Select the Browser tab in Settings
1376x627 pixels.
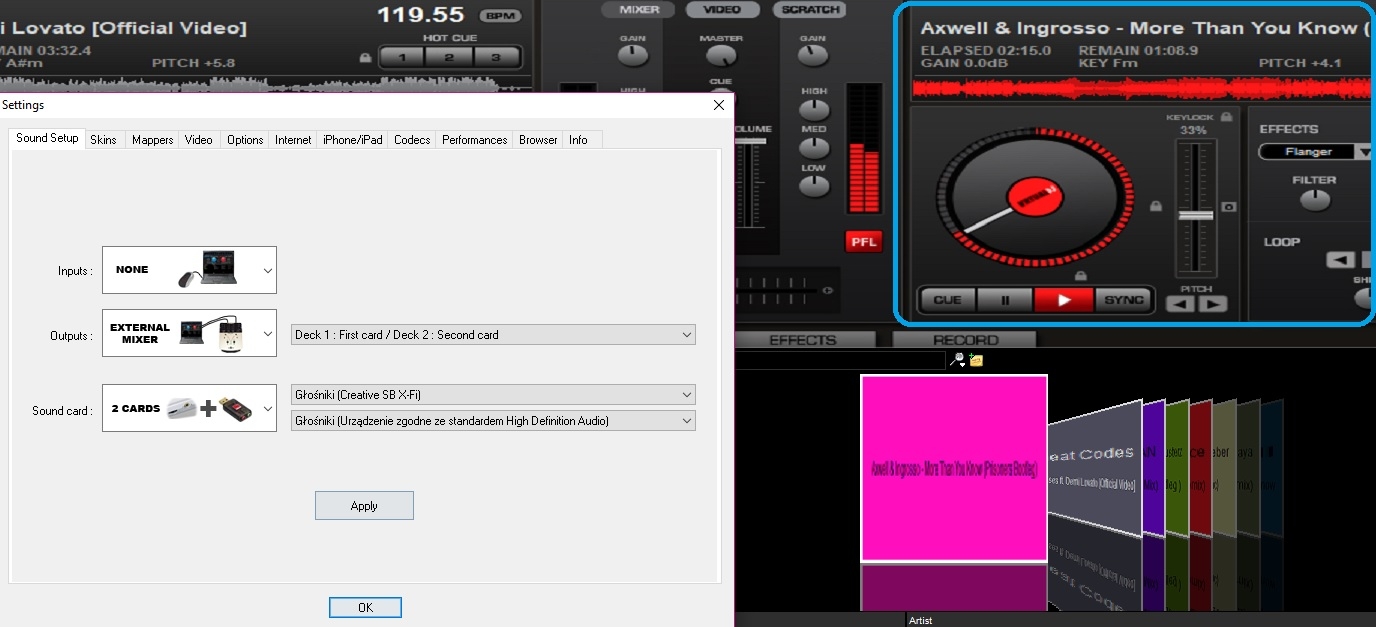[x=538, y=140]
